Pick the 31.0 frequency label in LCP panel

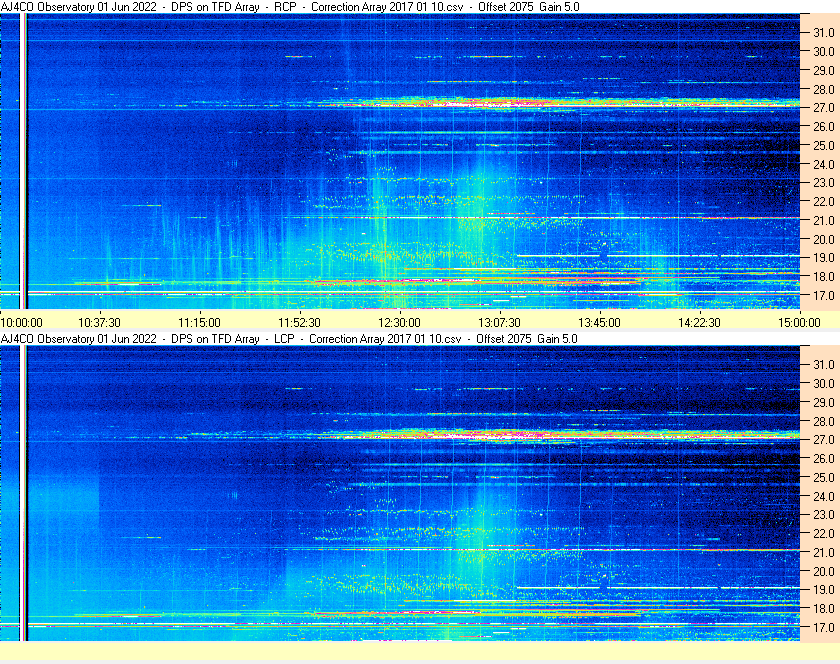[824, 364]
